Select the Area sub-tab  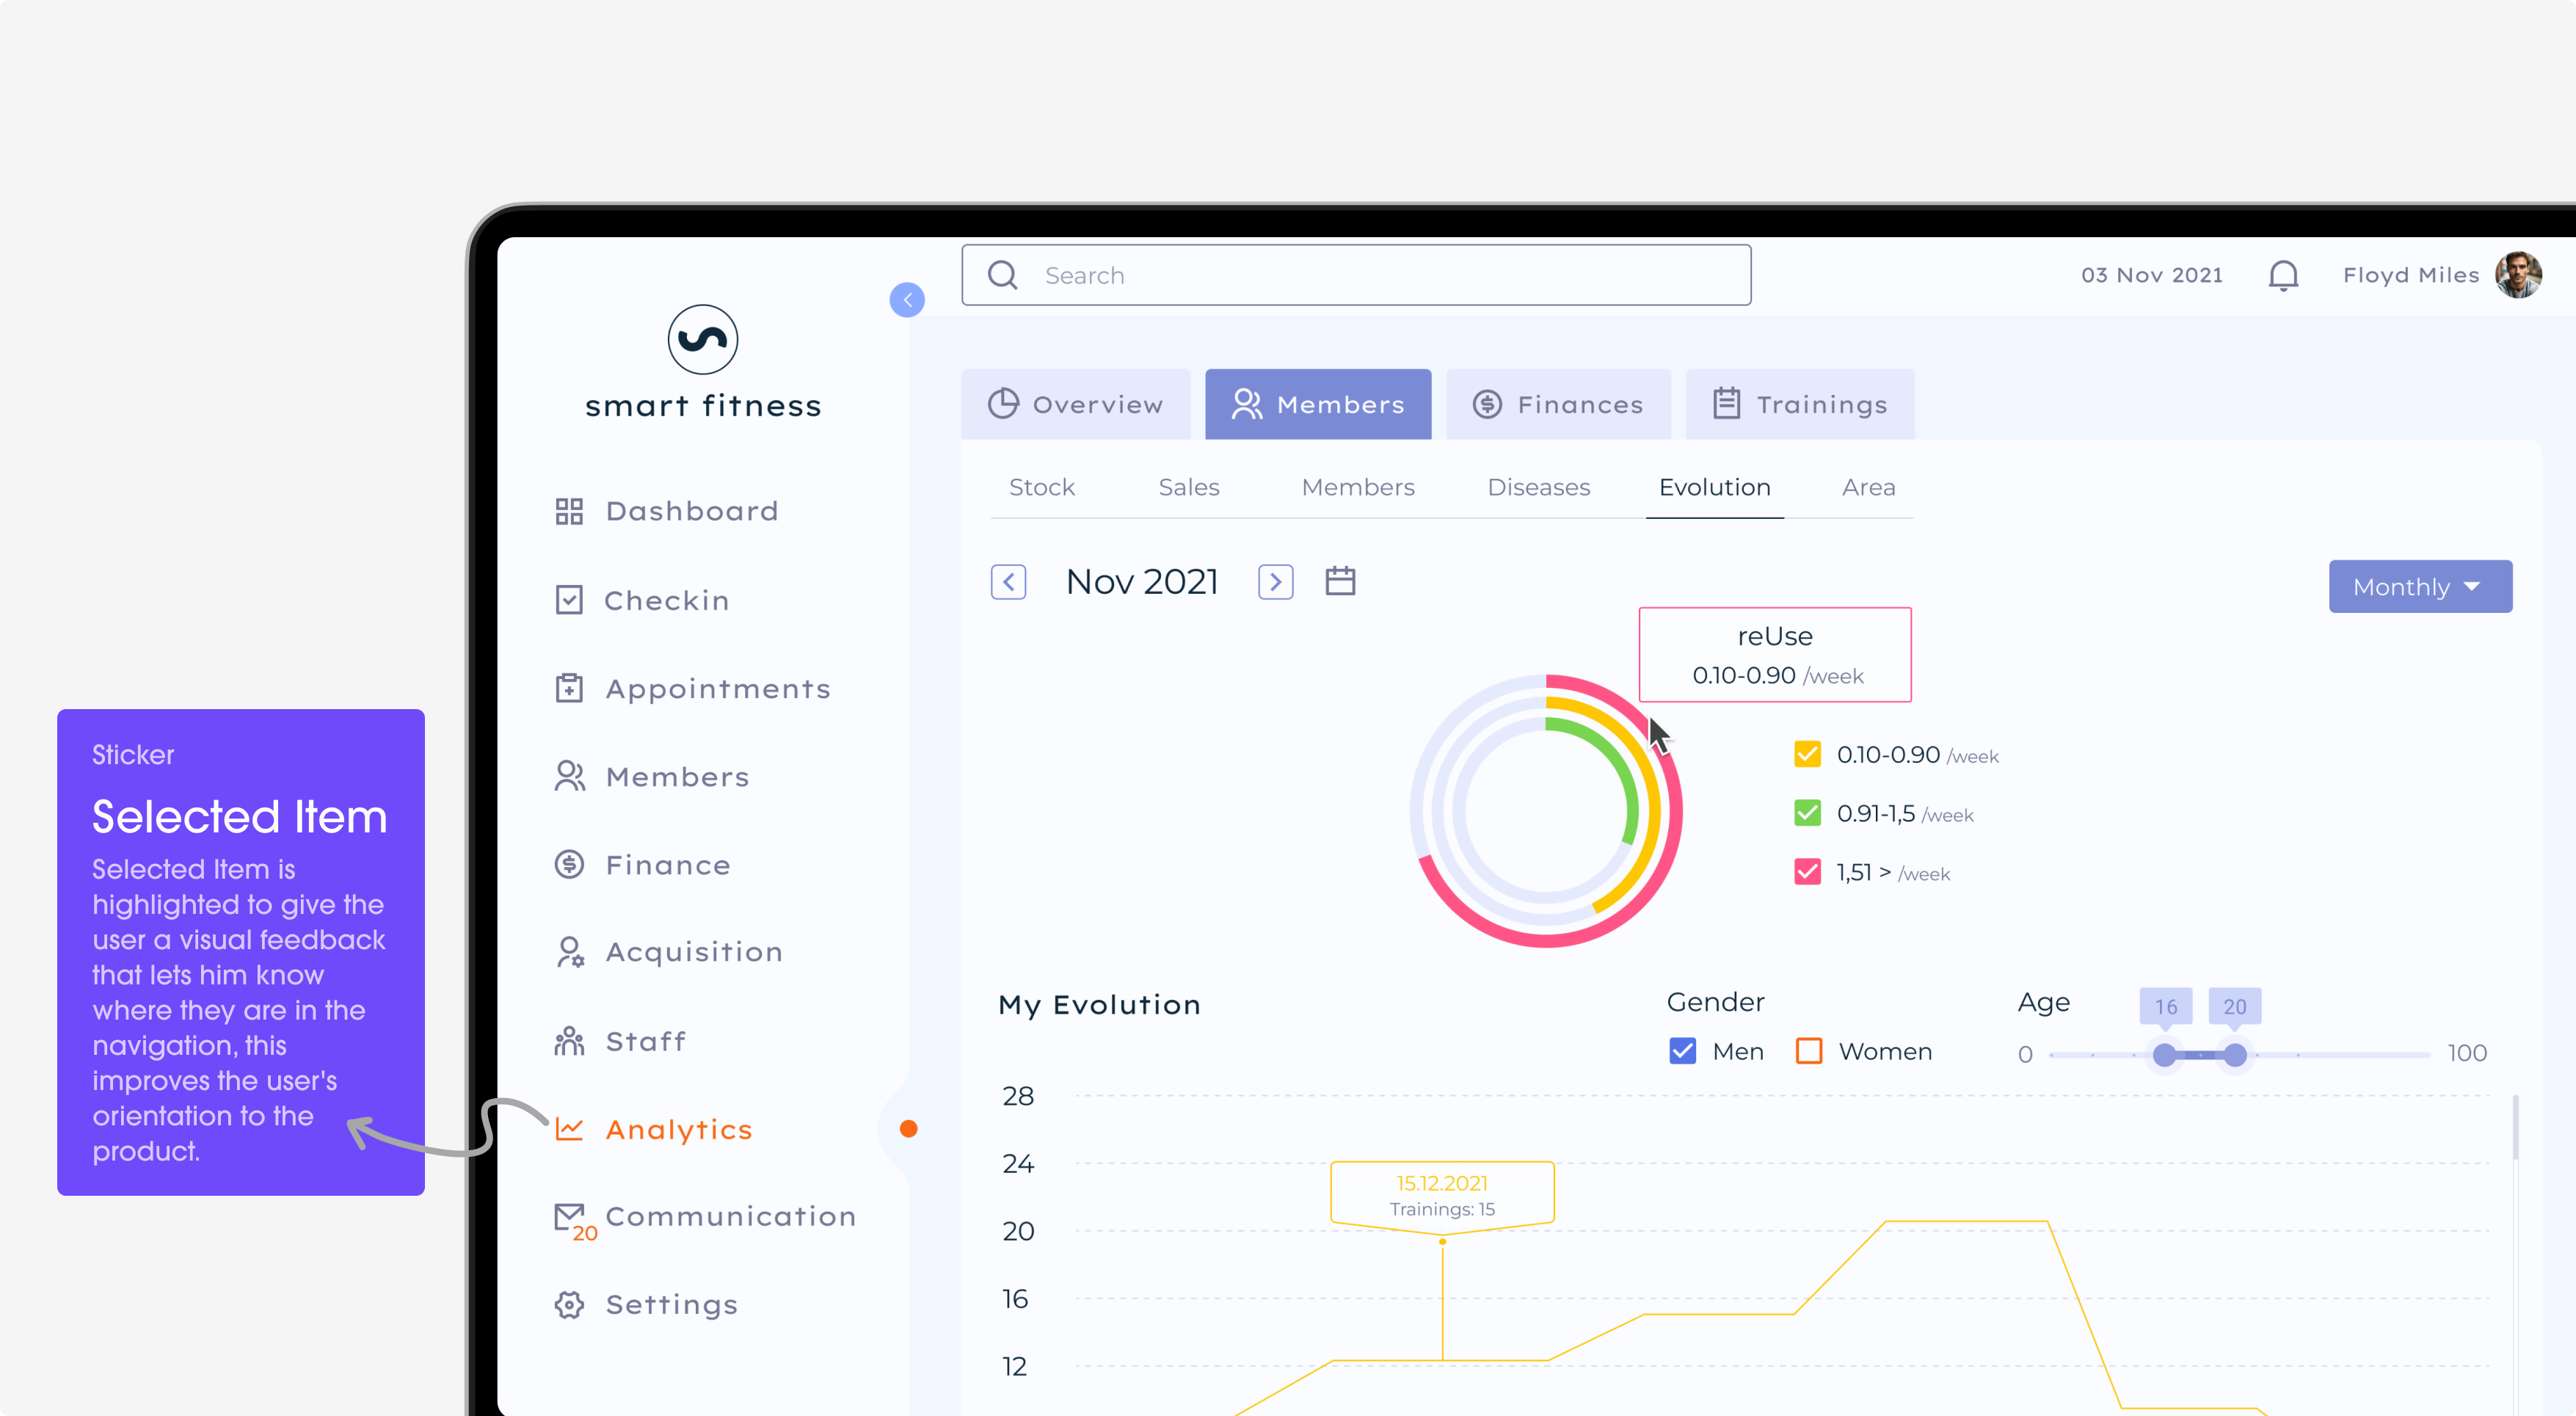tap(1869, 487)
